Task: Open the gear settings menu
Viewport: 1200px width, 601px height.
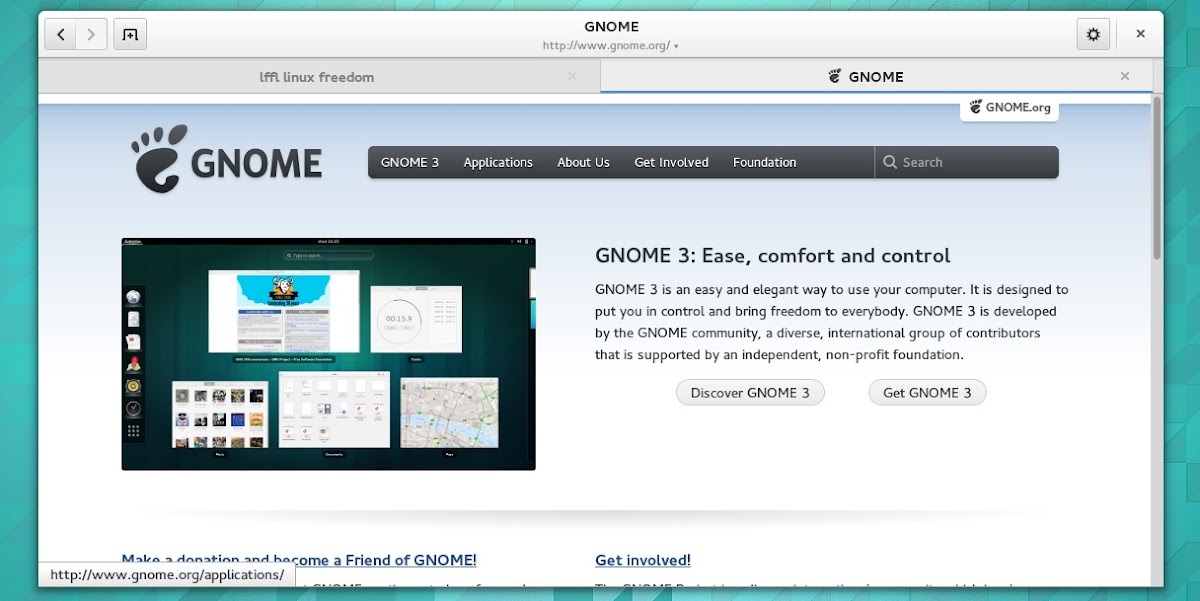Action: [x=1093, y=35]
